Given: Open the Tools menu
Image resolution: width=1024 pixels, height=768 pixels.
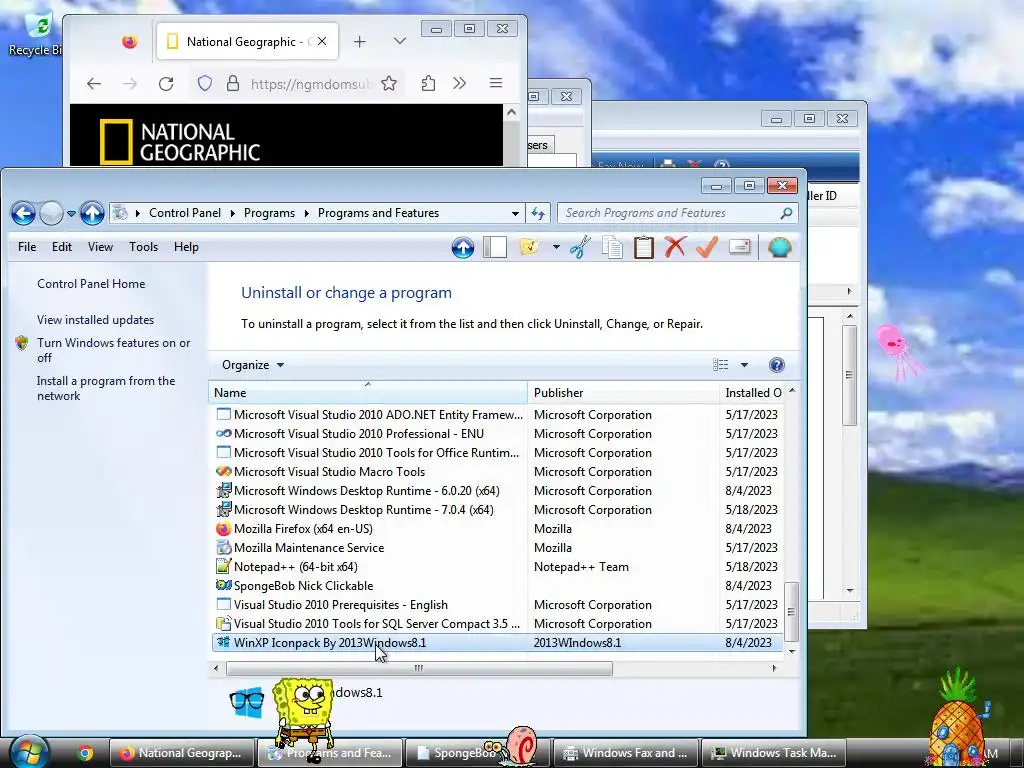Looking at the screenshot, I should pyautogui.click(x=143, y=247).
